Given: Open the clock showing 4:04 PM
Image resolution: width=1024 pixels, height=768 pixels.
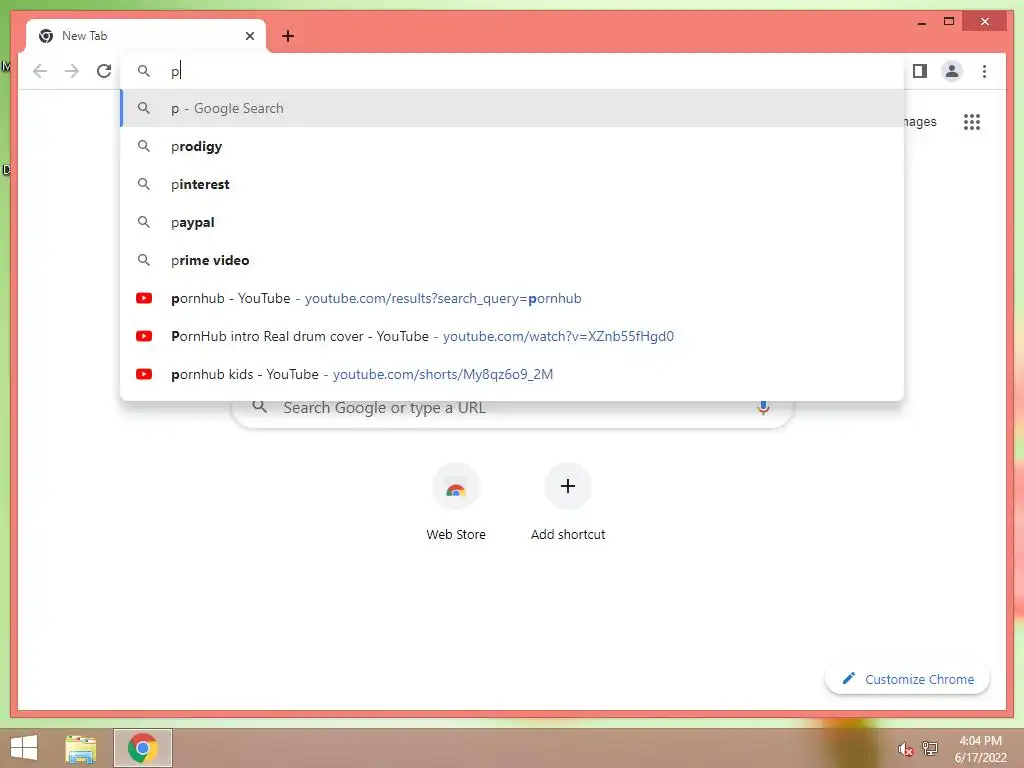Looking at the screenshot, I should [980, 748].
